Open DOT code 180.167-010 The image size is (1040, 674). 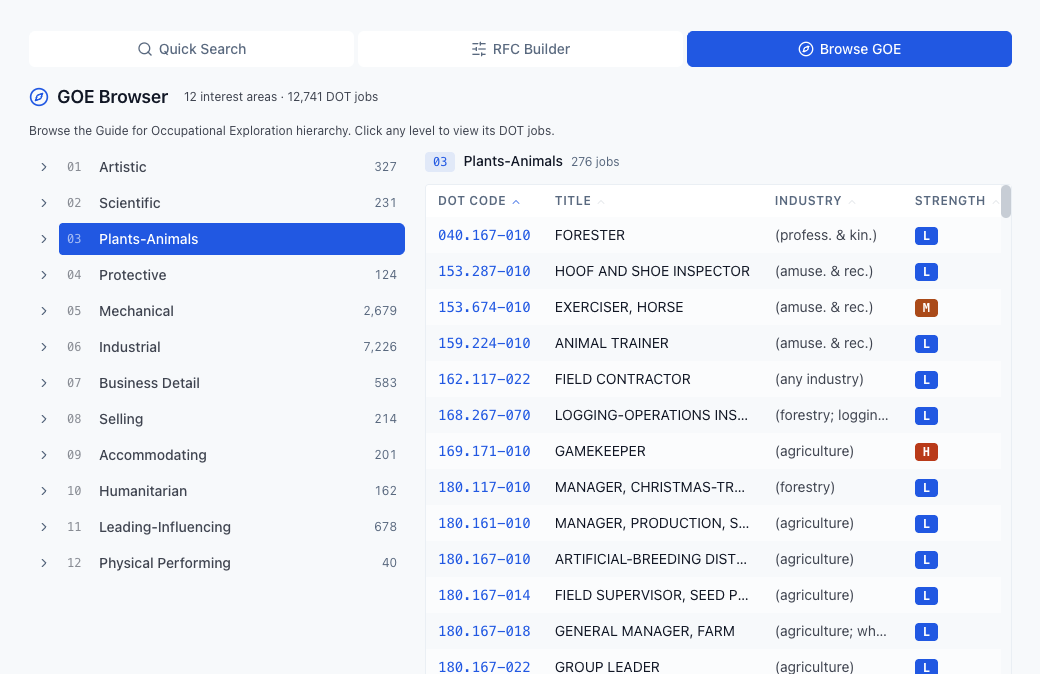484,559
